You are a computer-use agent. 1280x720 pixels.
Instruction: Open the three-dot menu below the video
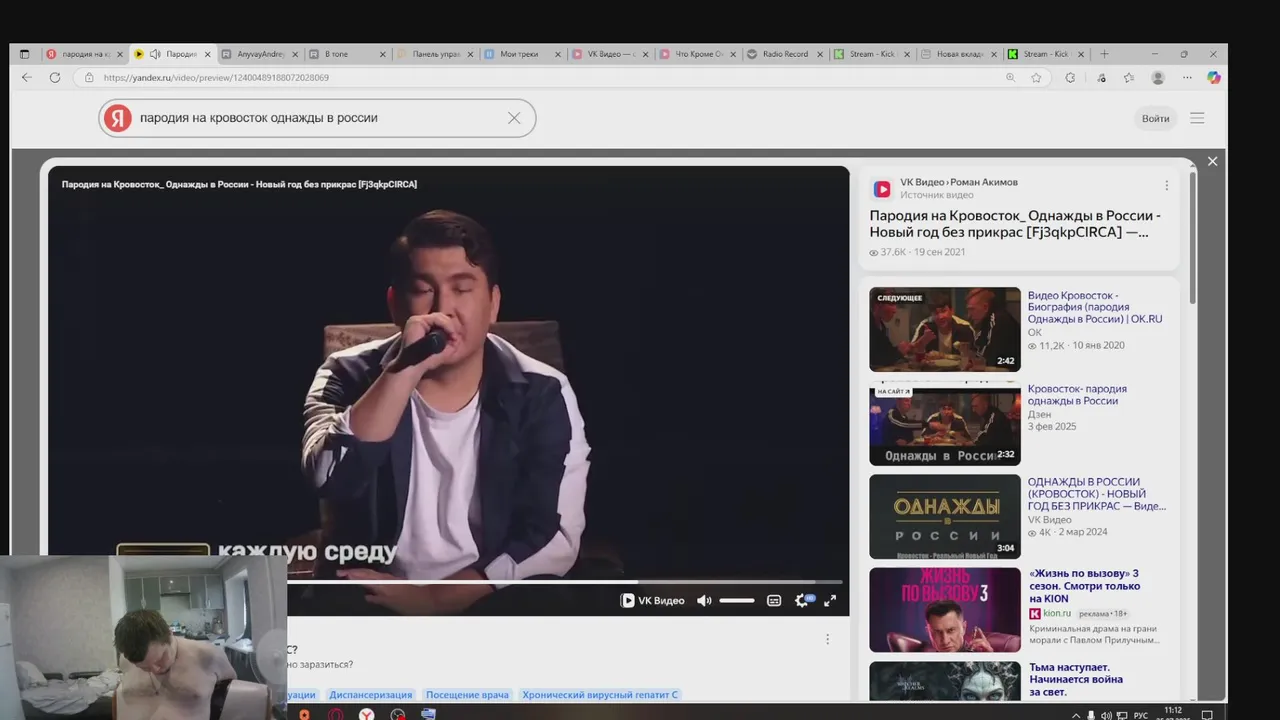[827, 639]
